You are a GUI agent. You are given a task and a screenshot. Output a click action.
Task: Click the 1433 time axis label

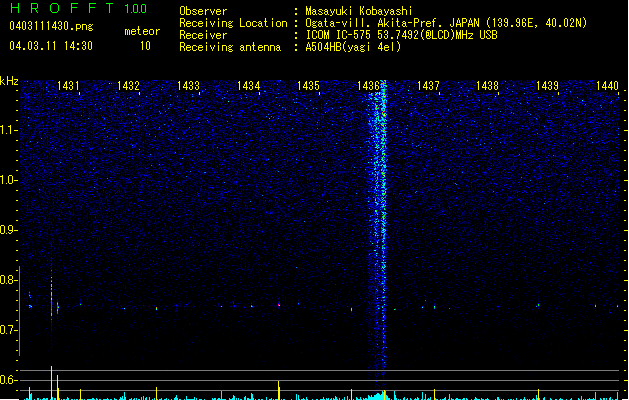click(x=188, y=85)
